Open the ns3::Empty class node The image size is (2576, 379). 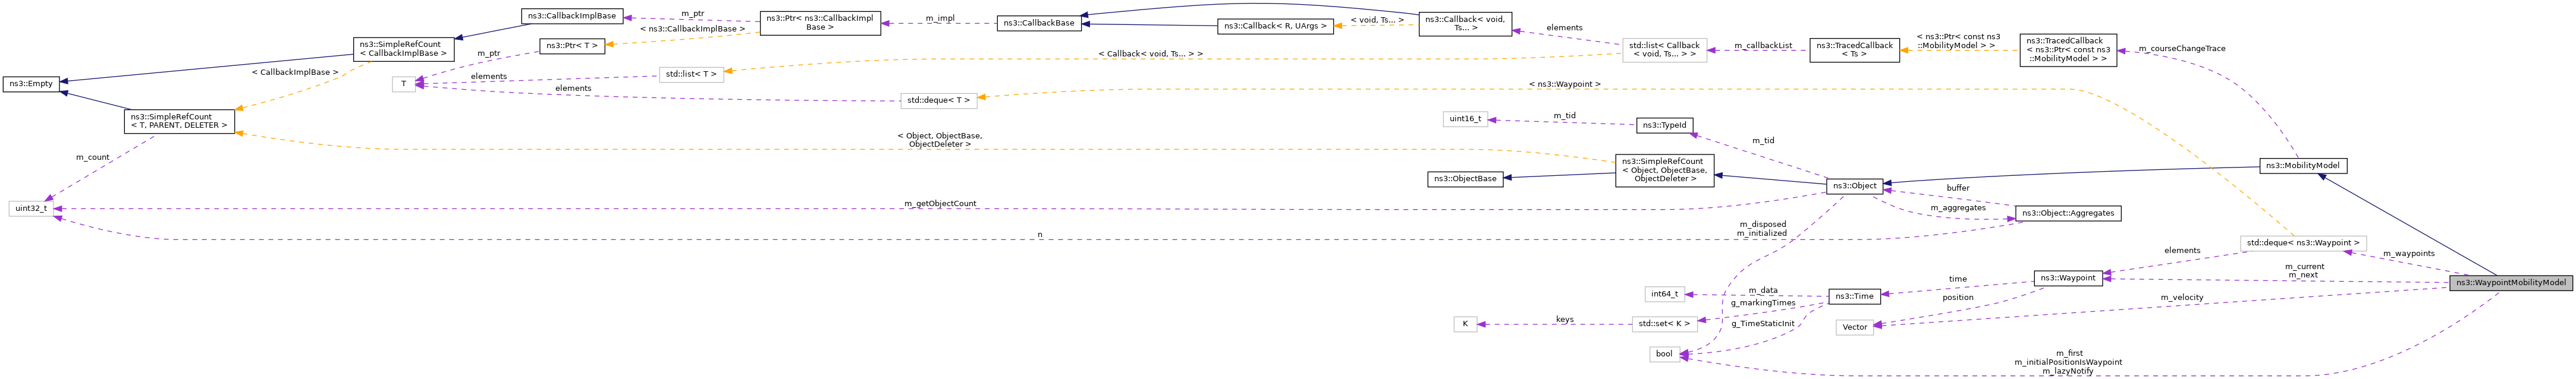[x=31, y=84]
